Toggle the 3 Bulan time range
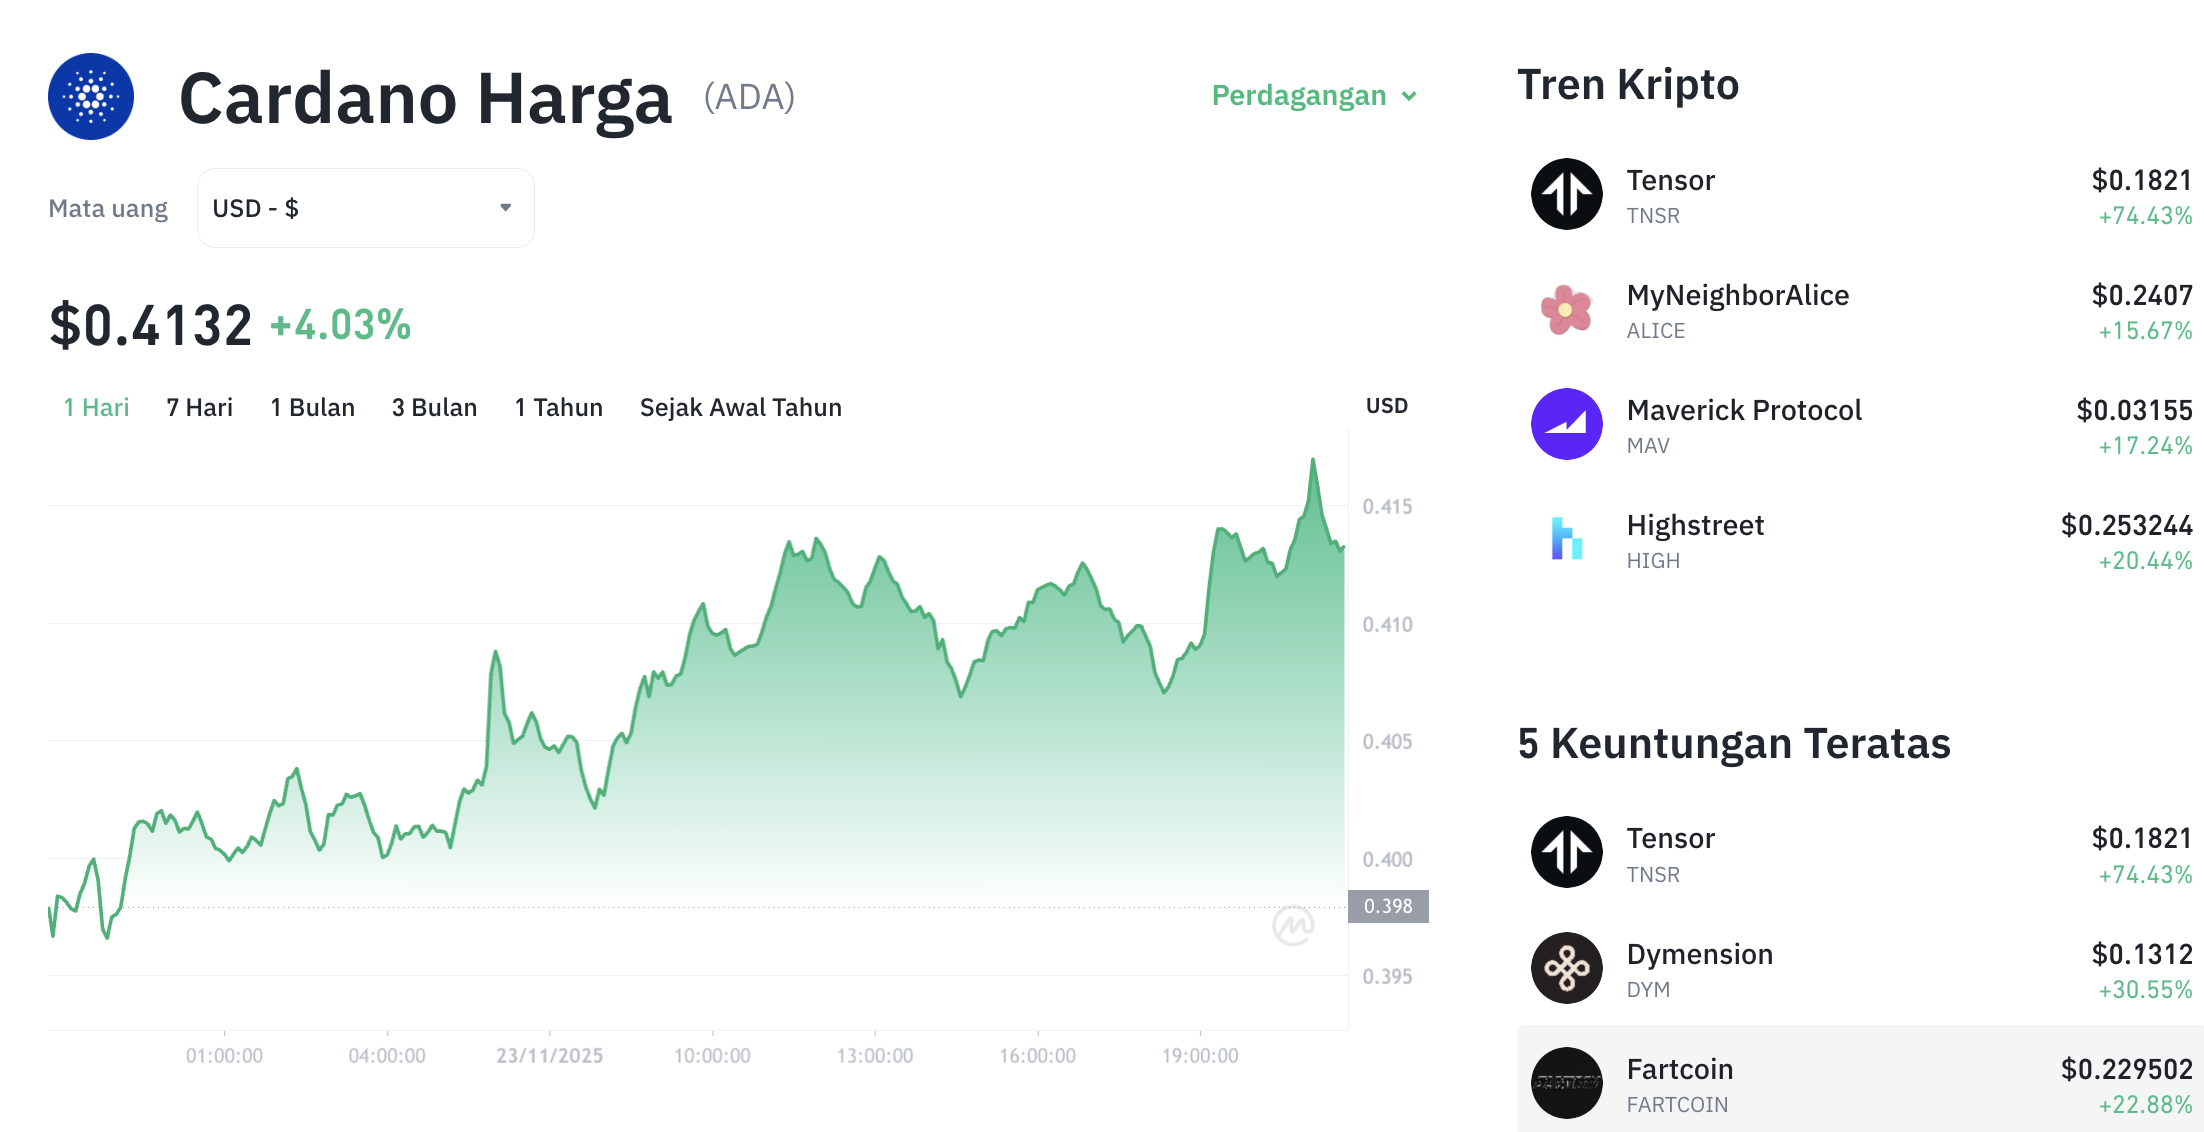 (434, 407)
